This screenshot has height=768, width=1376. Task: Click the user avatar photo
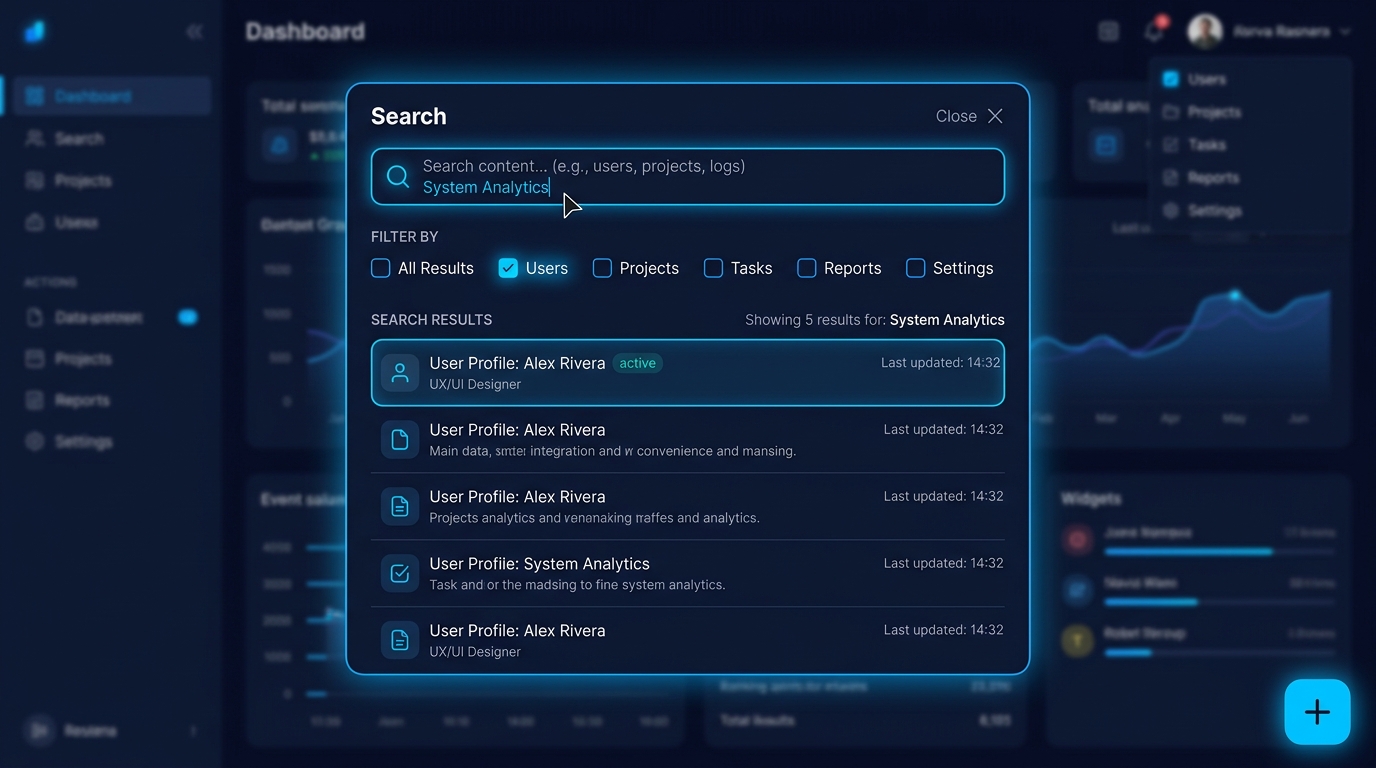tap(1205, 32)
